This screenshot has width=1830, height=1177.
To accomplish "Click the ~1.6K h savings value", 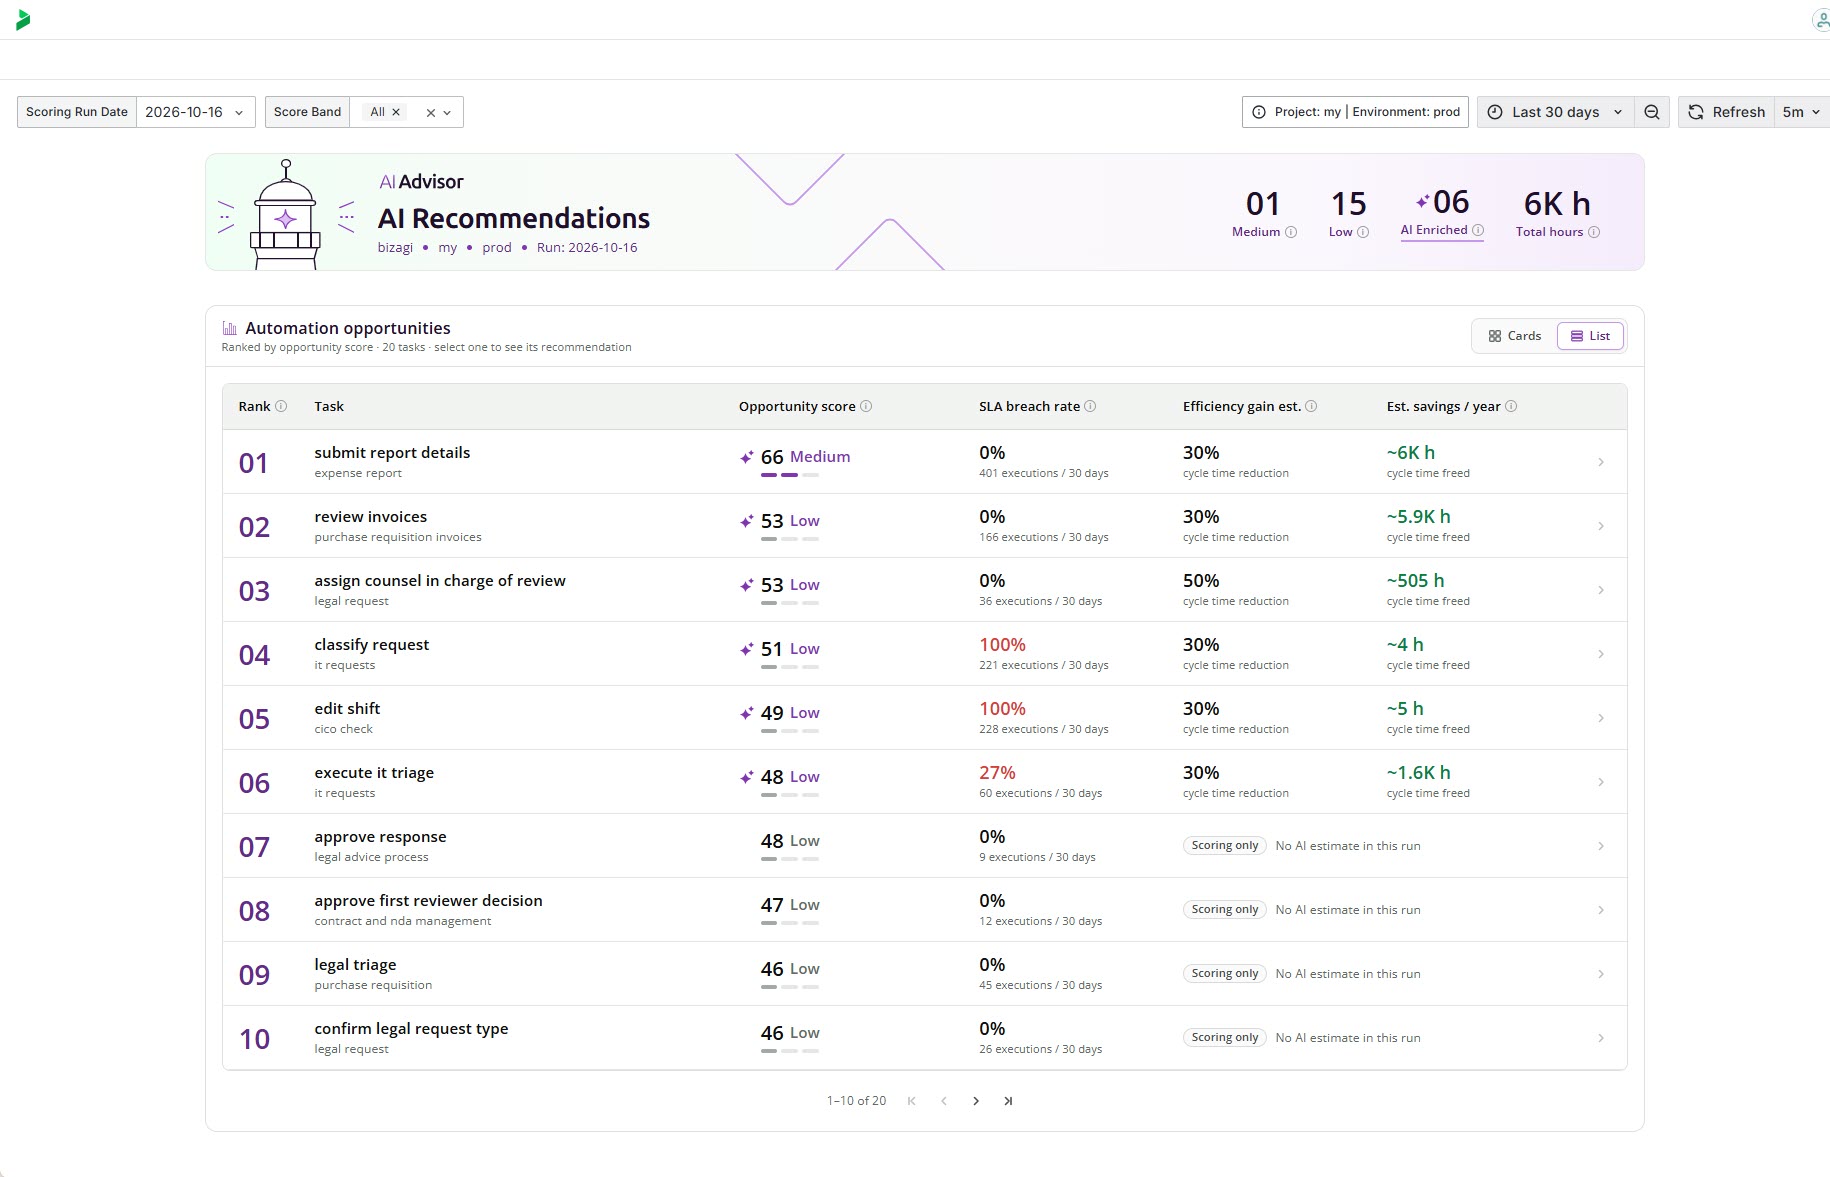I will [1418, 773].
